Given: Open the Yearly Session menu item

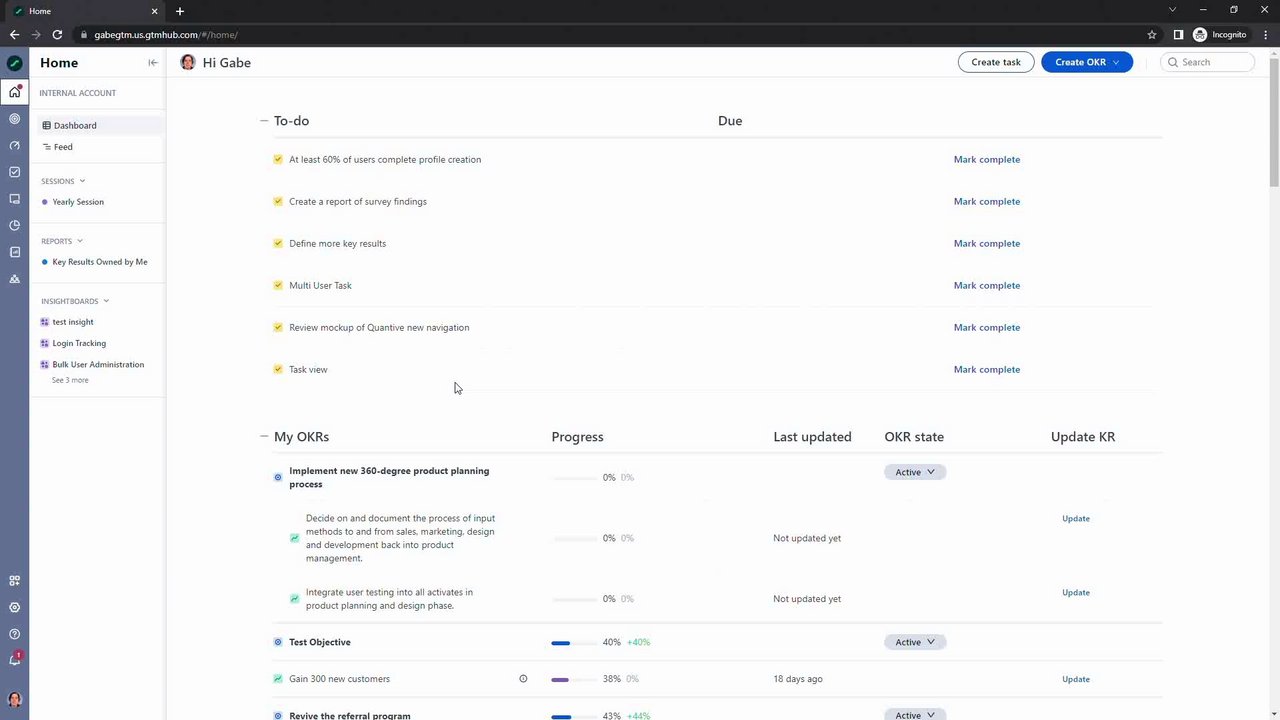Looking at the screenshot, I should (x=78, y=202).
